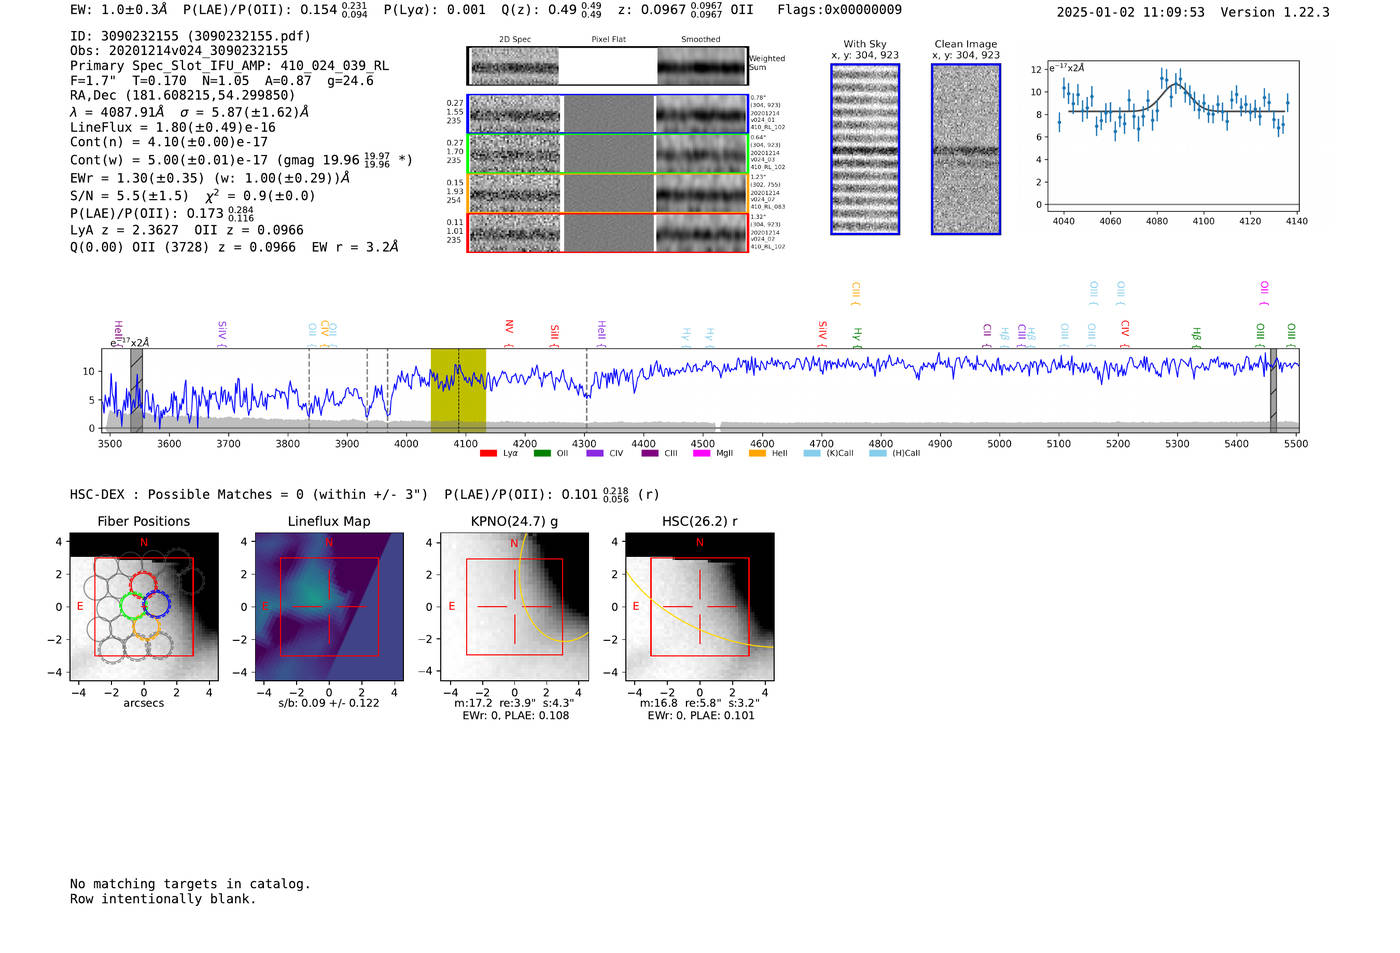Open the Clean Image cutout
Viewport: 1400px width, 953px height.
click(x=966, y=149)
